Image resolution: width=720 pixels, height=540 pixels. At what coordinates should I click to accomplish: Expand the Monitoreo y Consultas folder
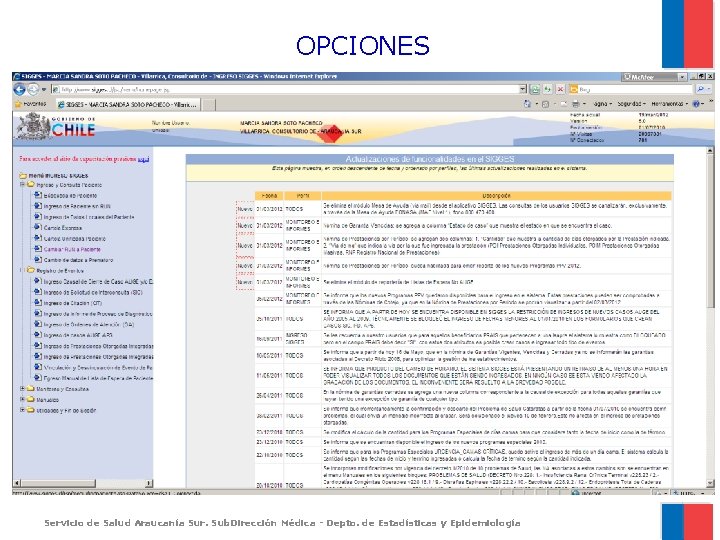pos(22,388)
